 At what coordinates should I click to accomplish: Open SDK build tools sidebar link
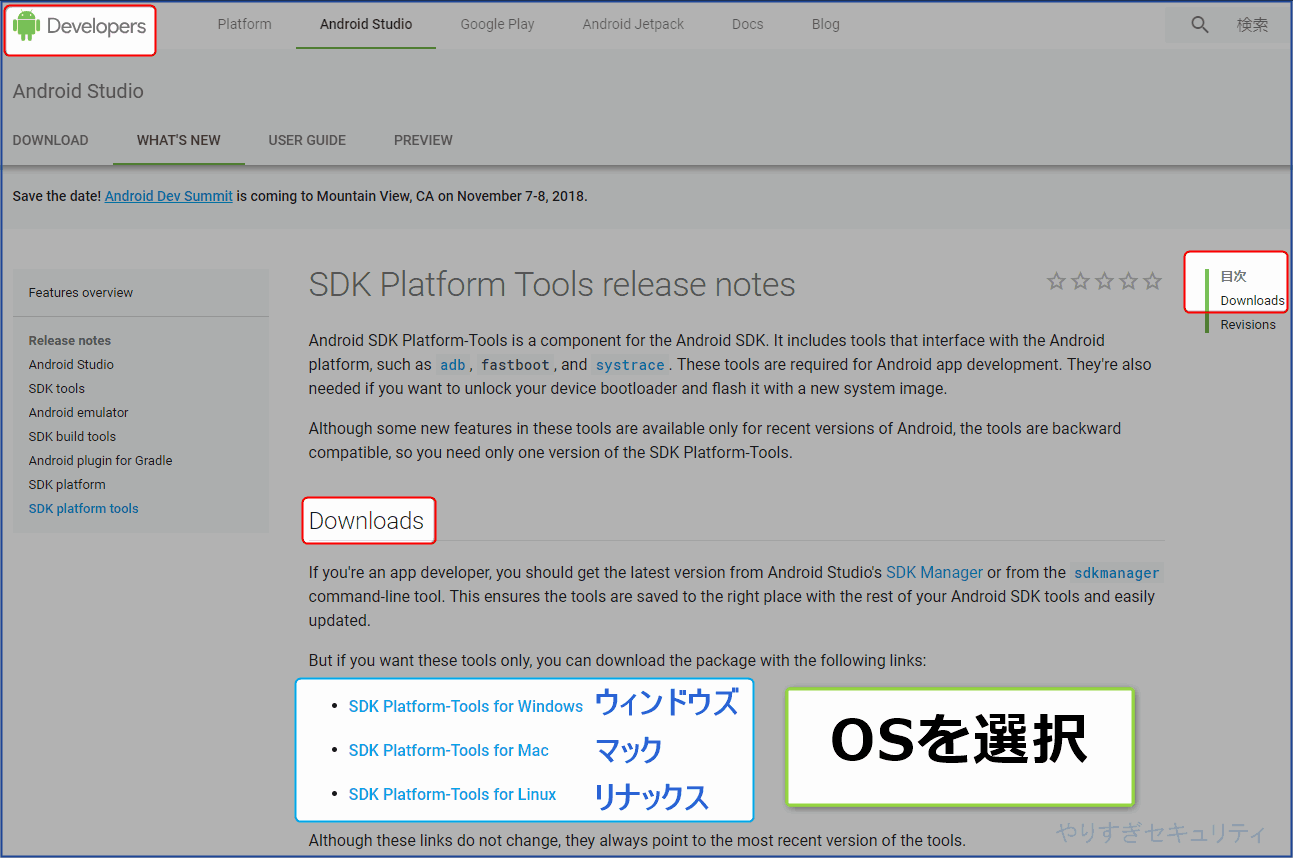pos(72,437)
